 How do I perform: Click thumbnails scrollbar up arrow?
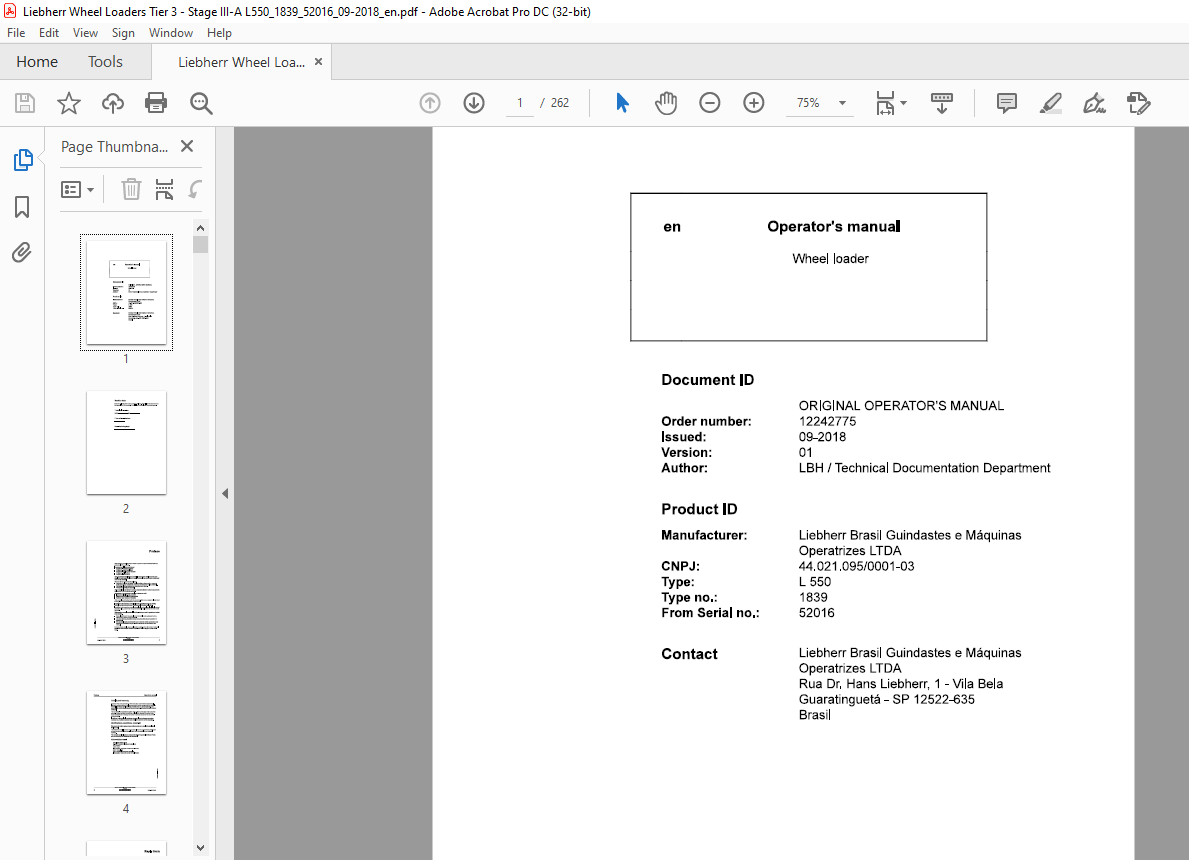200,228
